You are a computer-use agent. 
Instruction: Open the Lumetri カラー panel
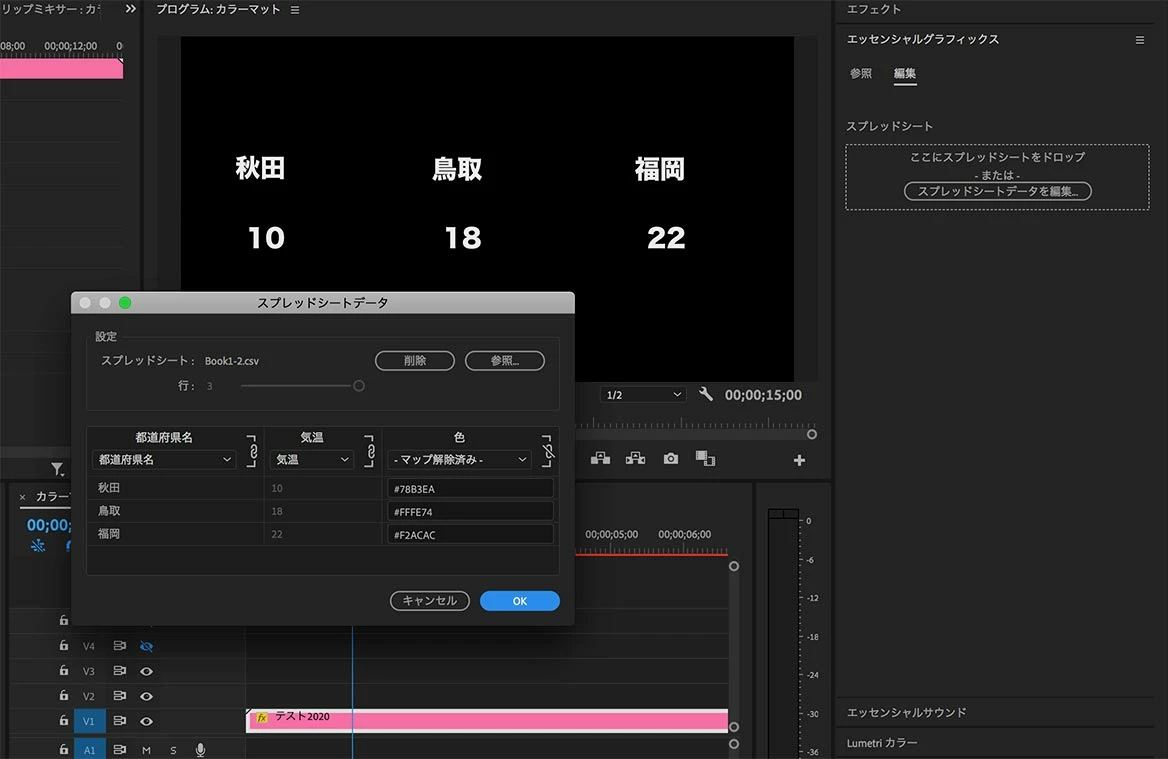click(x=882, y=743)
